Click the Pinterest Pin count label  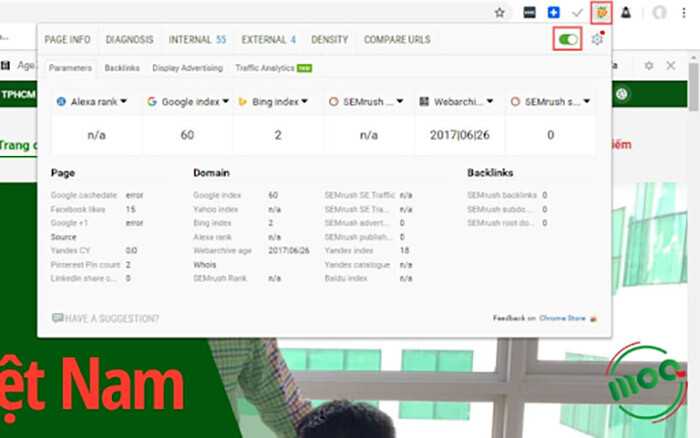coord(85,265)
